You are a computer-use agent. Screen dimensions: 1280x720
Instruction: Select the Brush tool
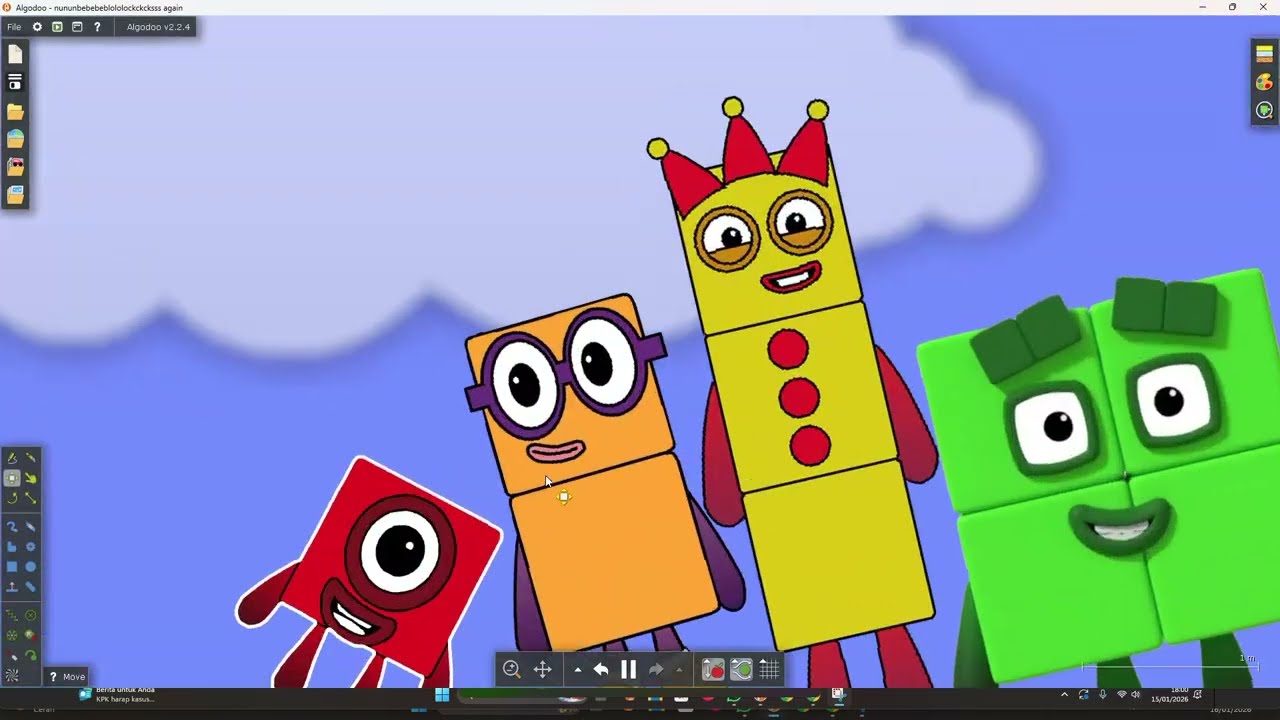pos(12,526)
